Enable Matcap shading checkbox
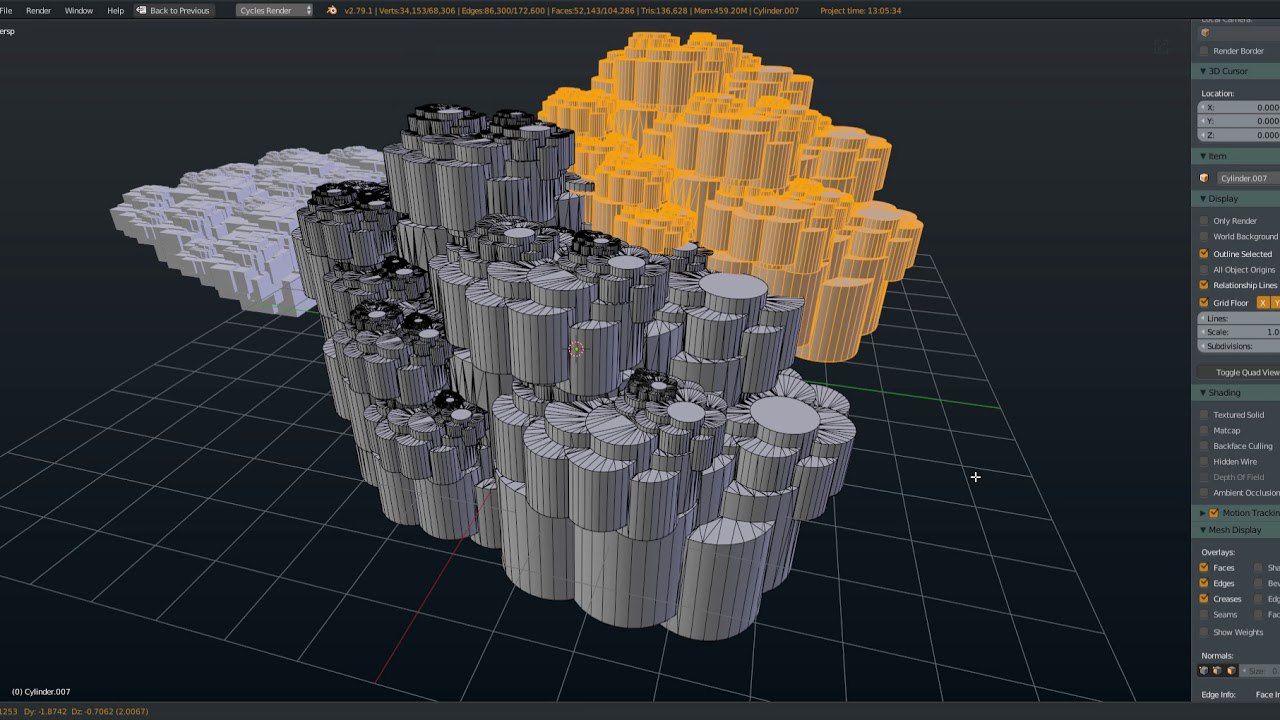 pos(1204,431)
